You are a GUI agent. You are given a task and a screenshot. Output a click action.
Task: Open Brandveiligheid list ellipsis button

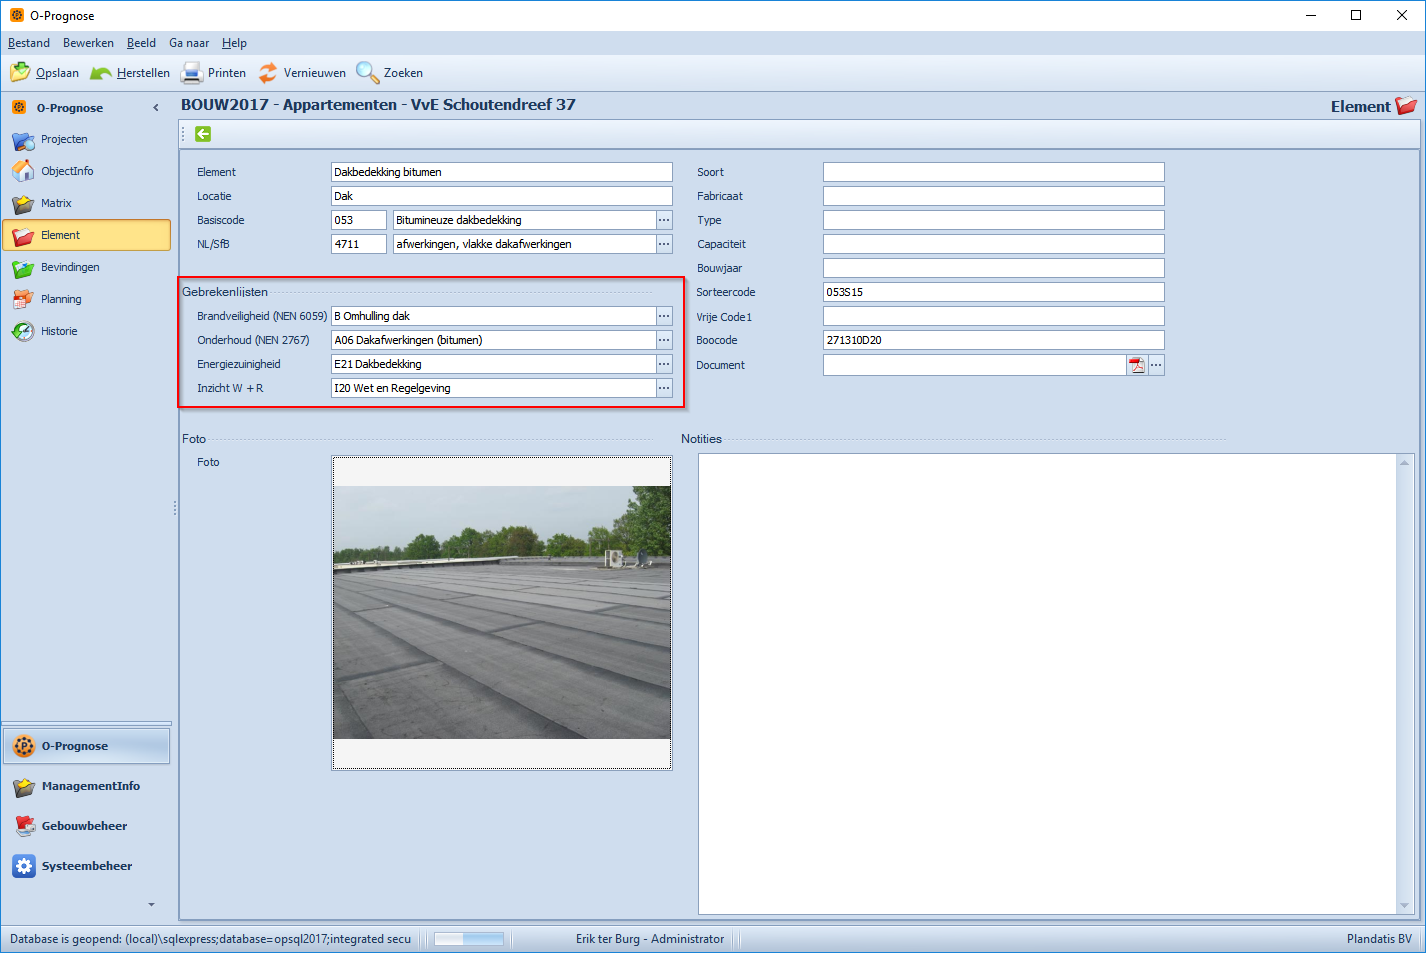coord(664,316)
